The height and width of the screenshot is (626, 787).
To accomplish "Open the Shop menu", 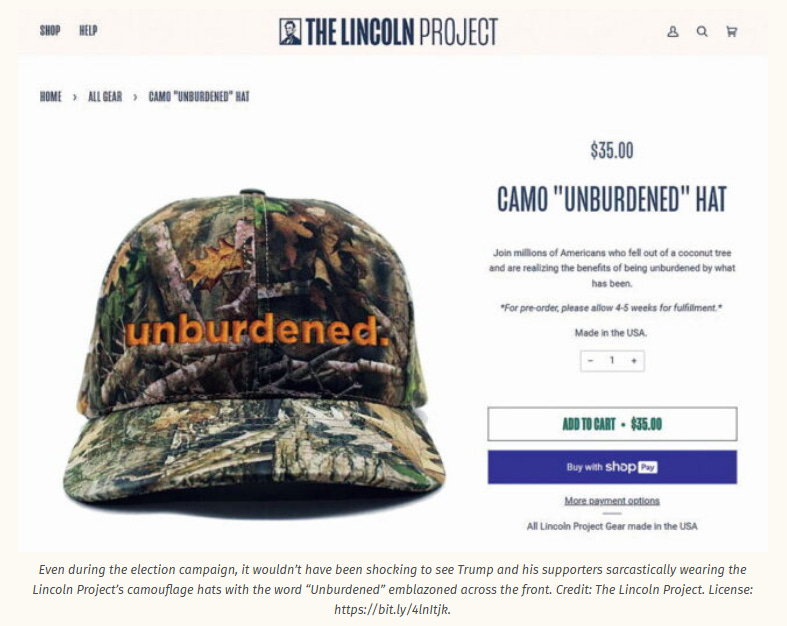I will tap(50, 31).
